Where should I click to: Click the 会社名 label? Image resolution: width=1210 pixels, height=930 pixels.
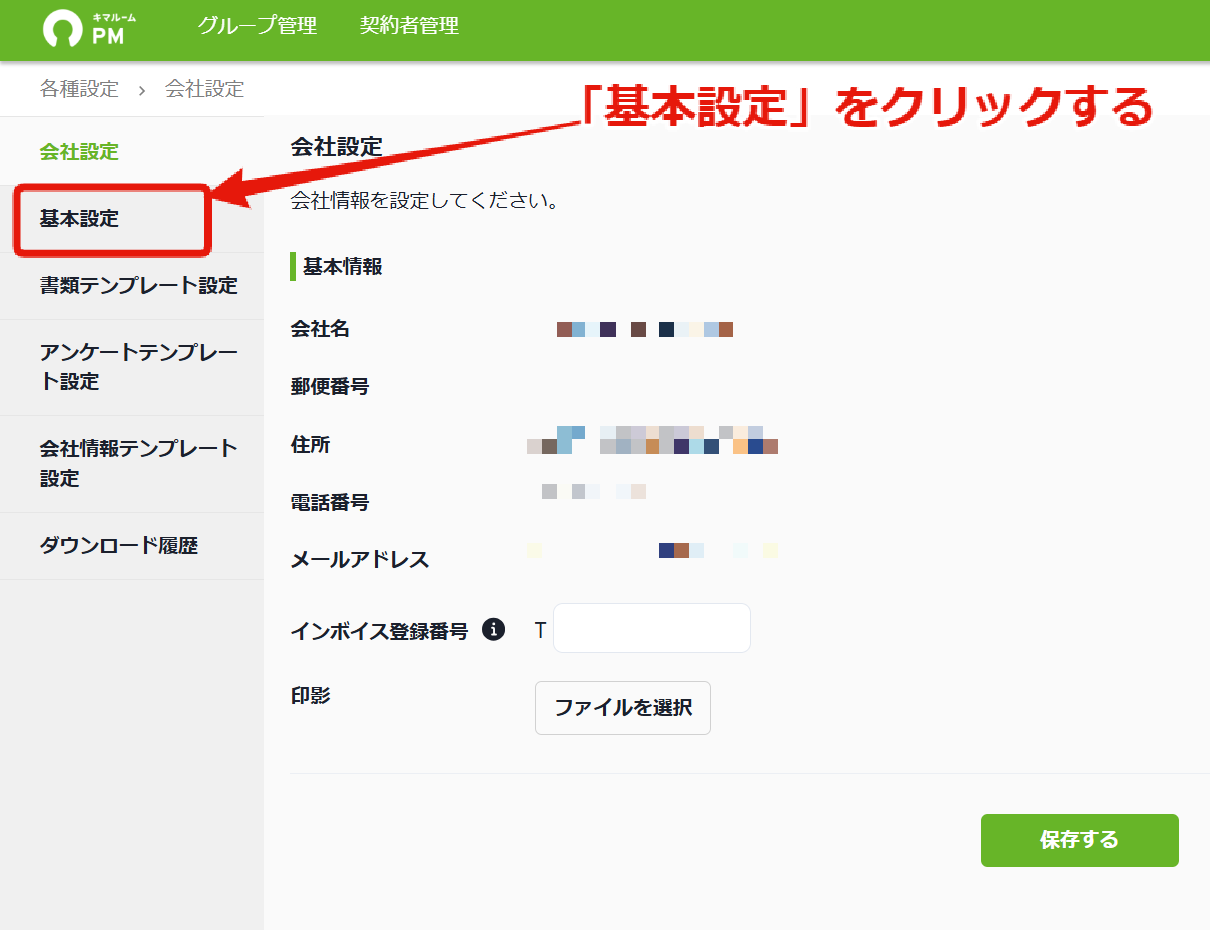(x=320, y=329)
